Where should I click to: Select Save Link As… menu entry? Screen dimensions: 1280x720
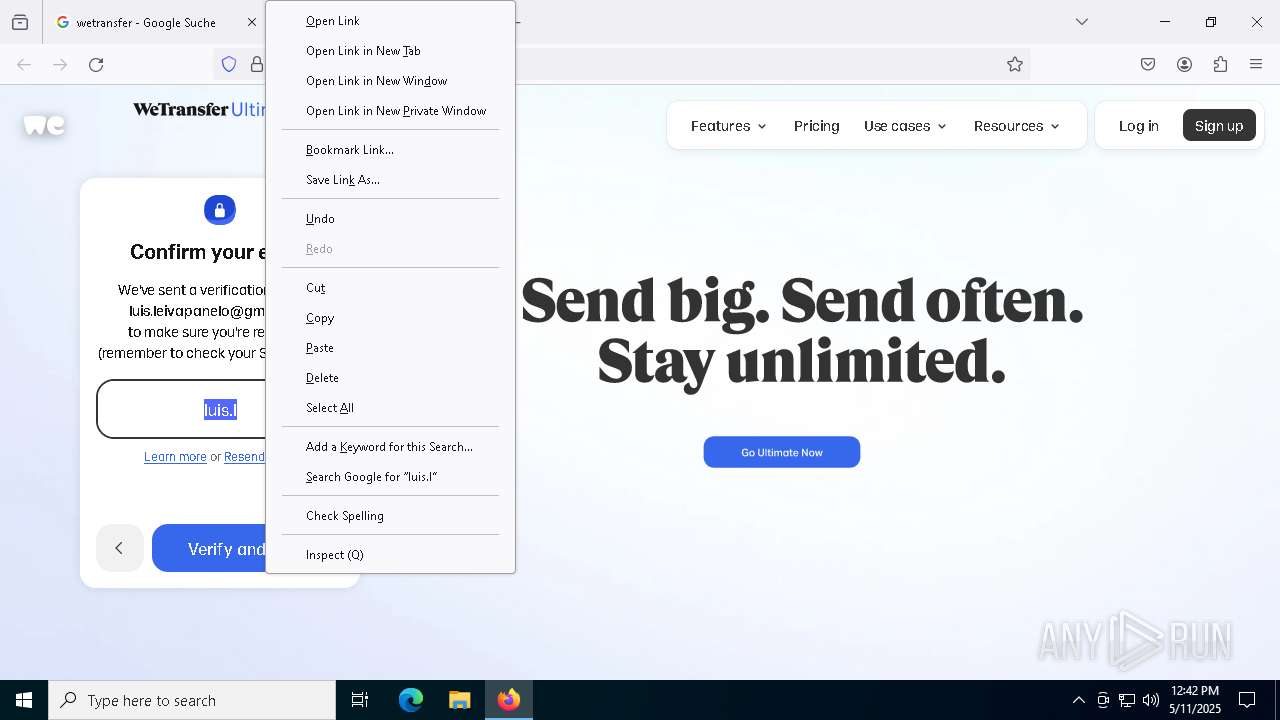tap(390, 180)
